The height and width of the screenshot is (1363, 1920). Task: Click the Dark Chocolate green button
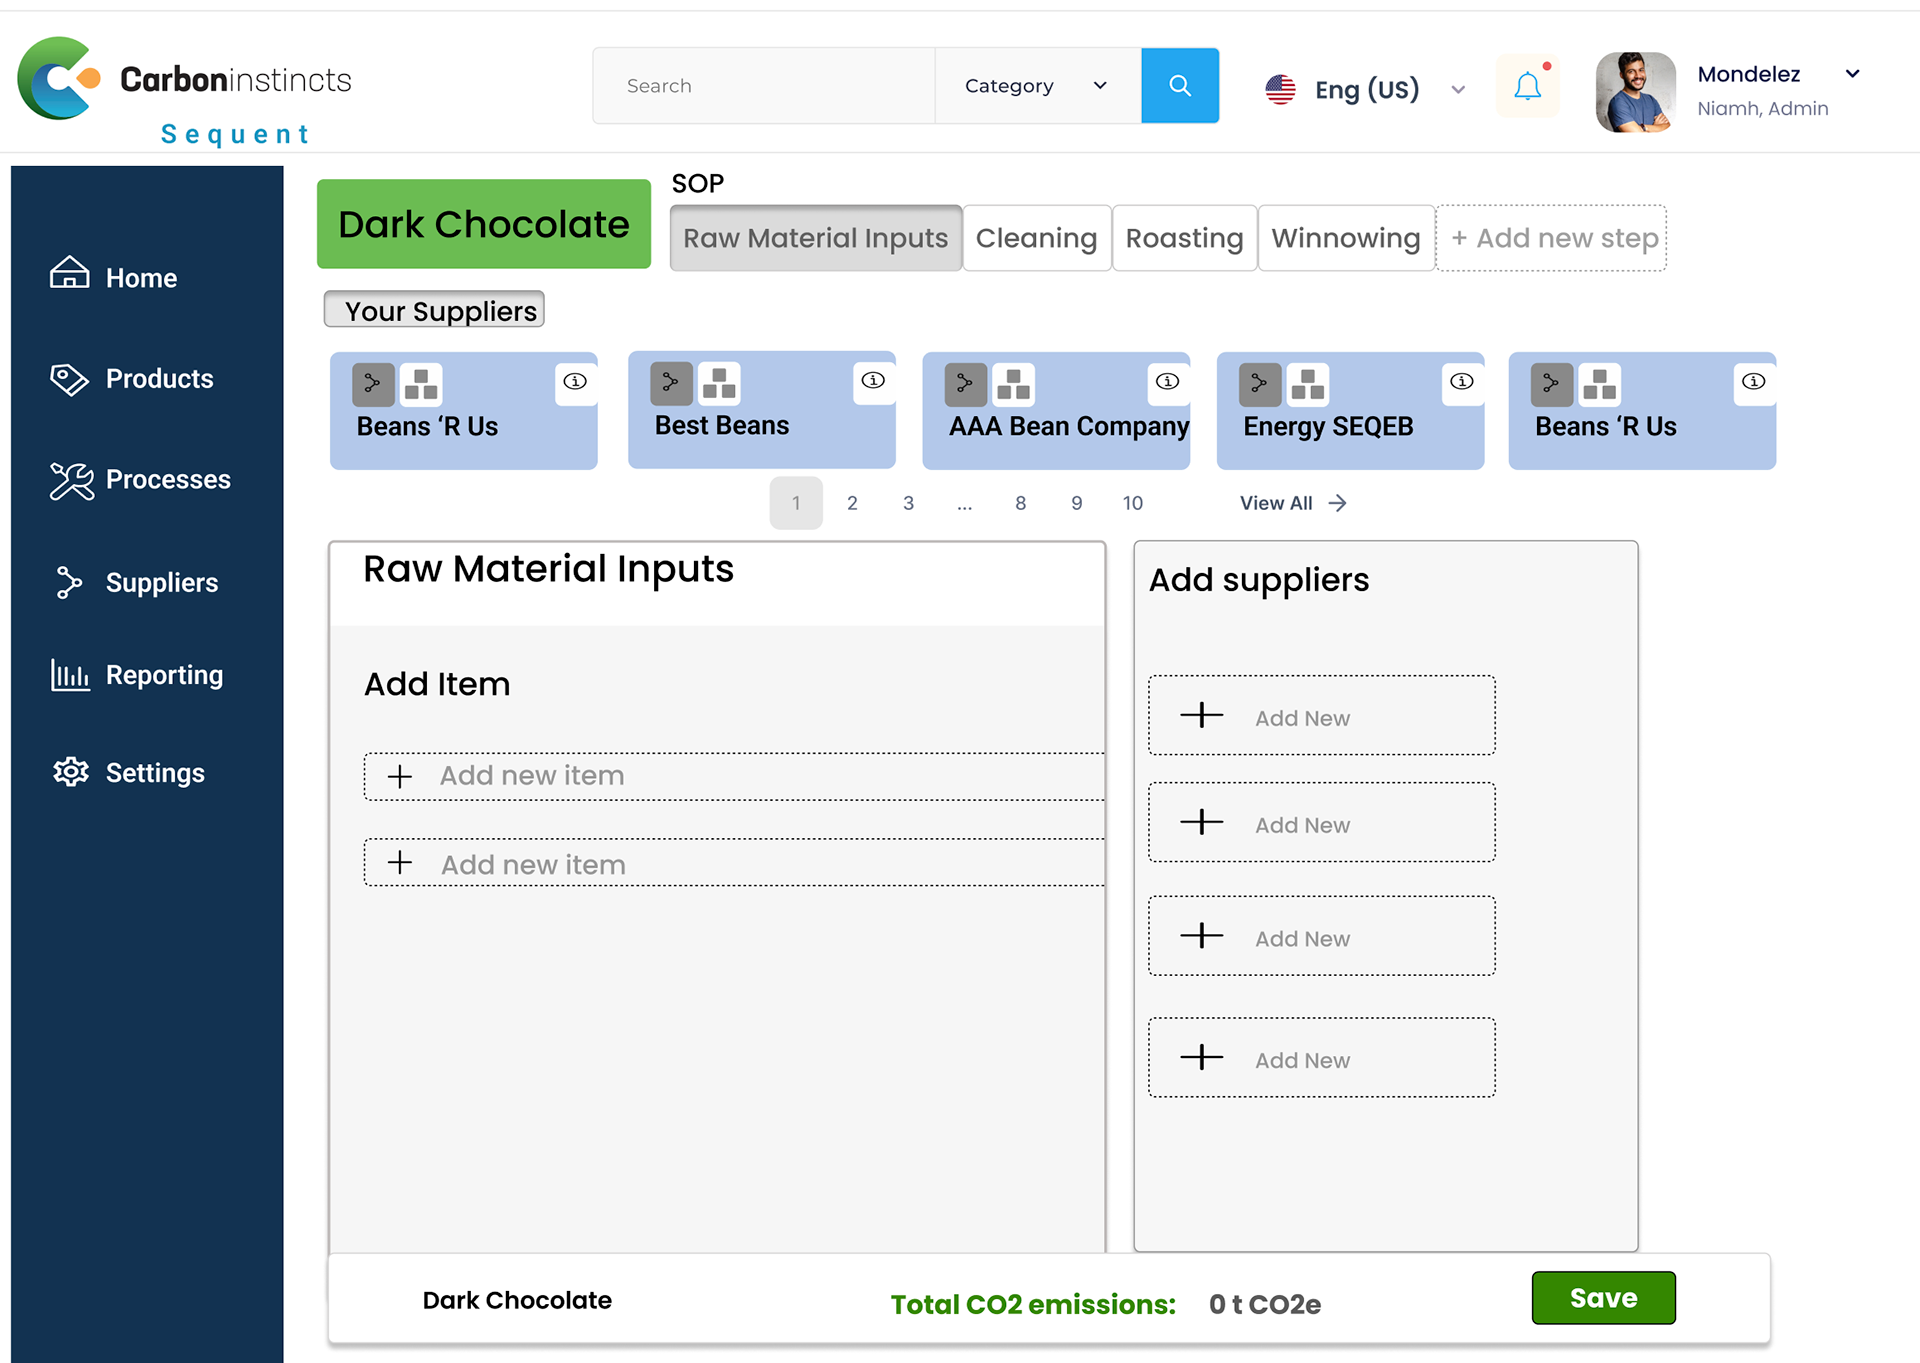click(484, 224)
